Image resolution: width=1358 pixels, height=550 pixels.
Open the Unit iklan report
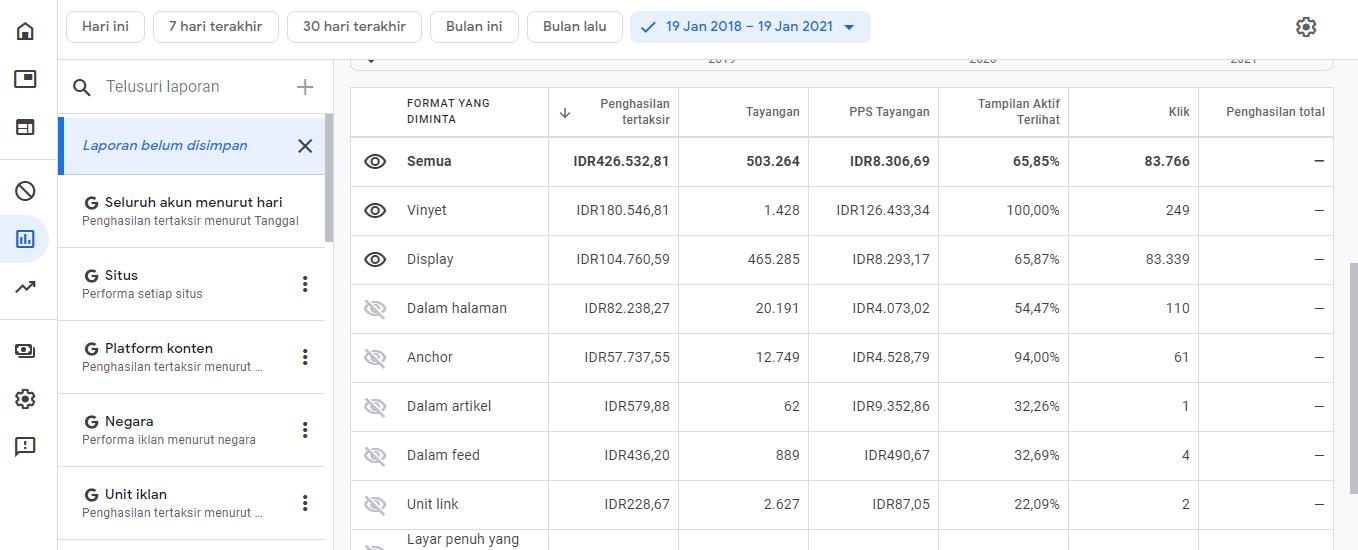(x=191, y=503)
